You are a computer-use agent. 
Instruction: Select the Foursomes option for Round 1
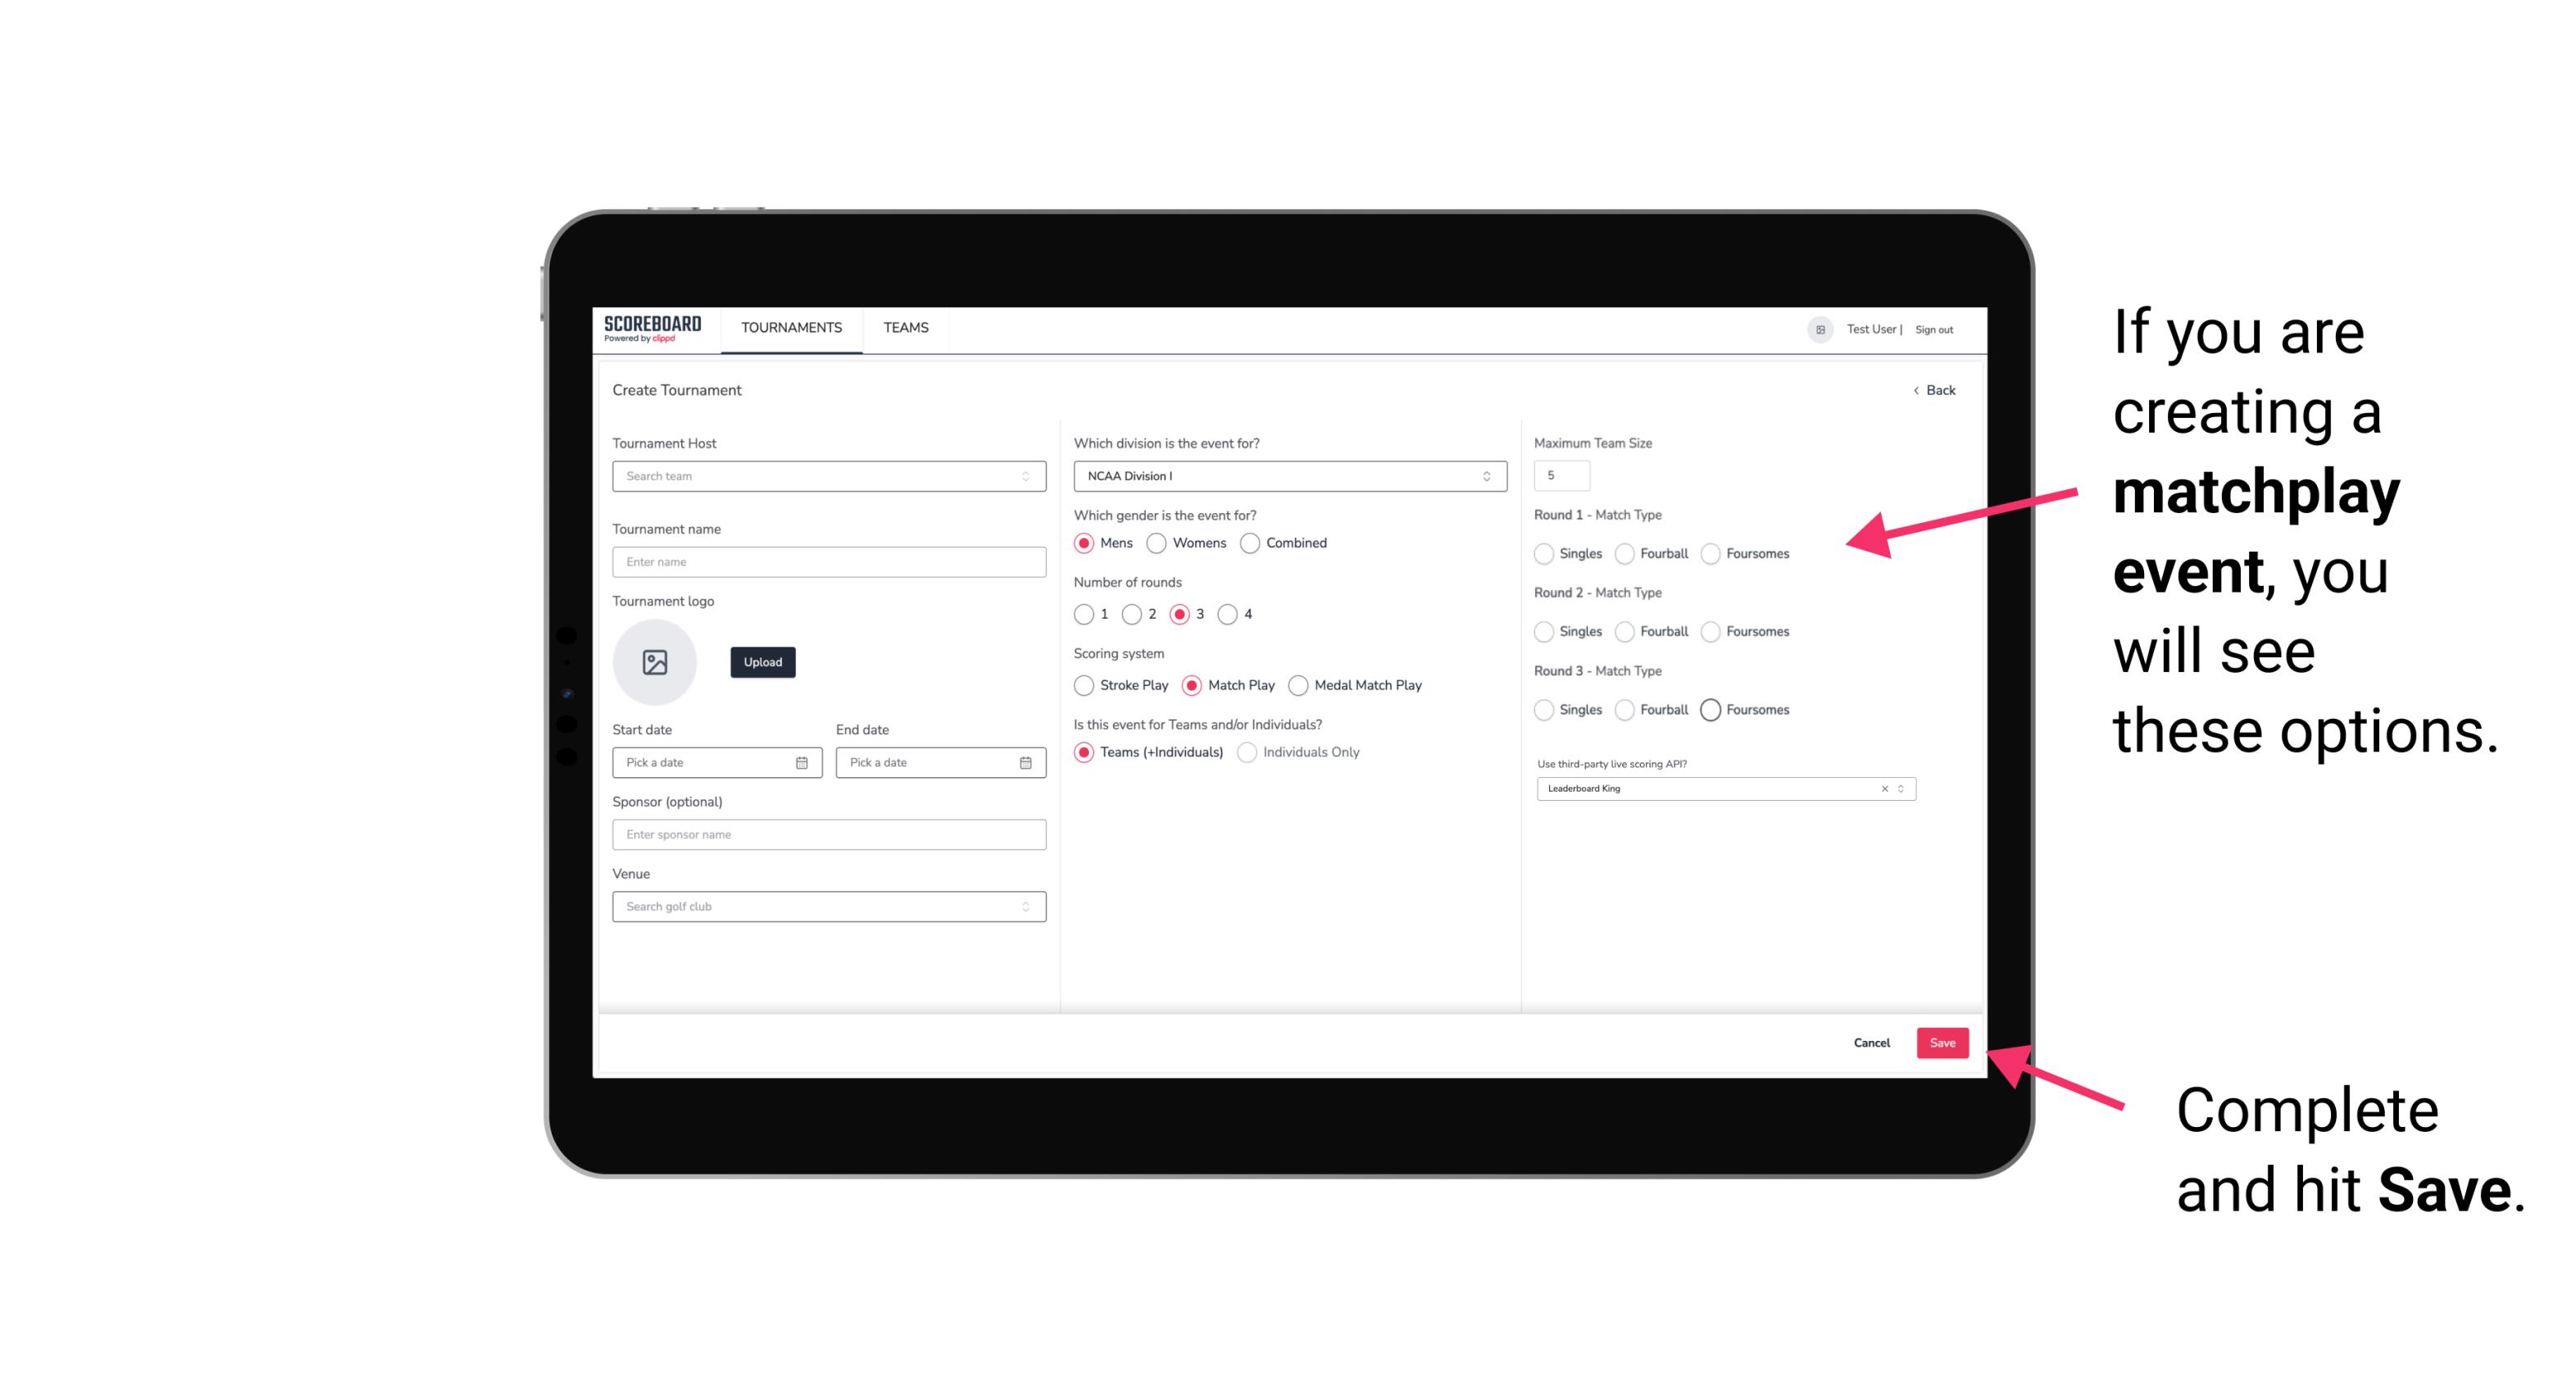[x=1710, y=553]
